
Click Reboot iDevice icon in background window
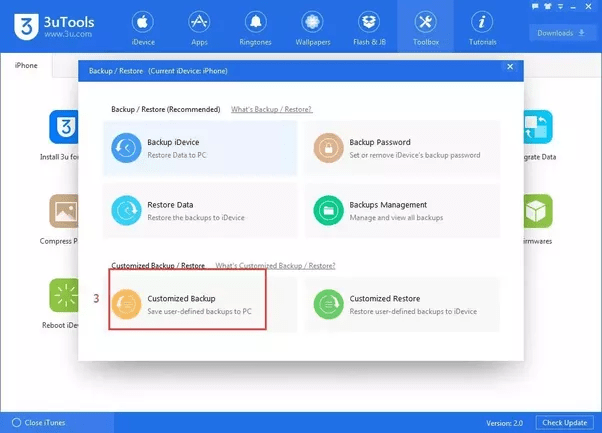(64, 295)
